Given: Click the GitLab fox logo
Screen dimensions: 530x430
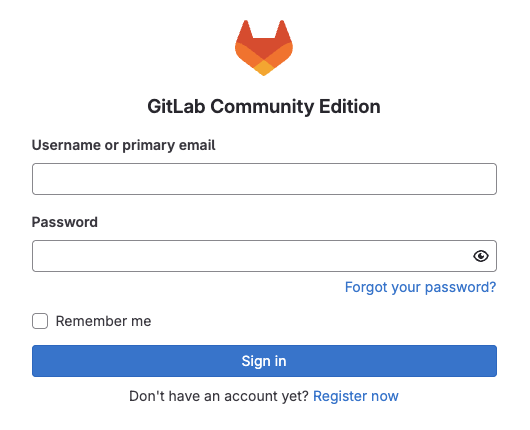Looking at the screenshot, I should pyautogui.click(x=264, y=48).
